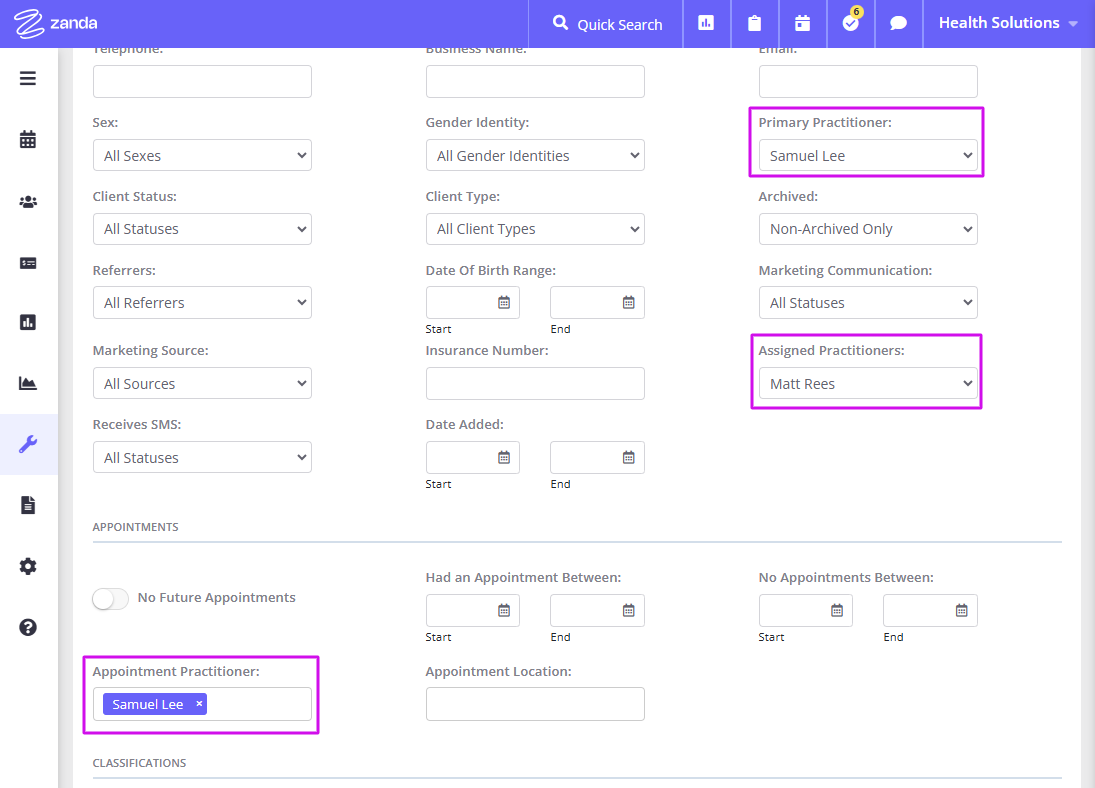This screenshot has width=1095, height=788.
Task: Open the Zanda logo in the top bar
Action: pos(57,23)
